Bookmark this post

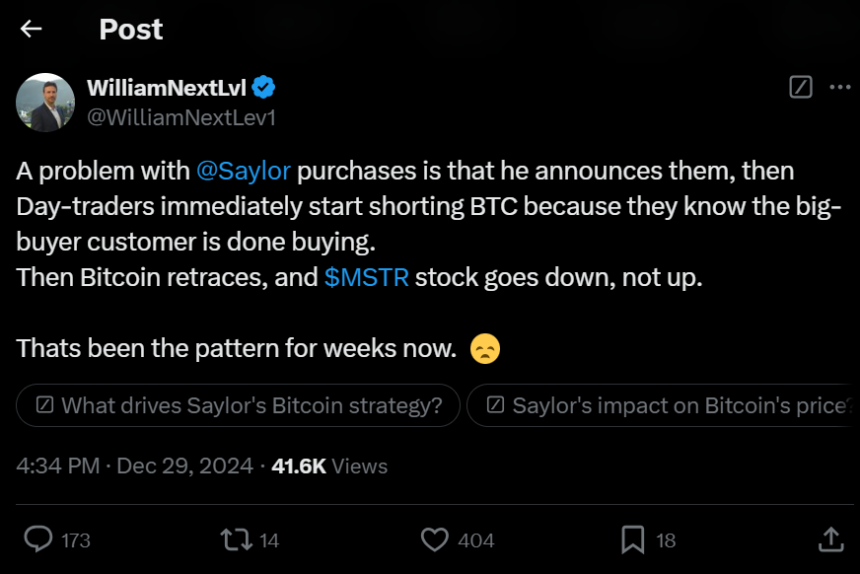pyautogui.click(x=632, y=539)
